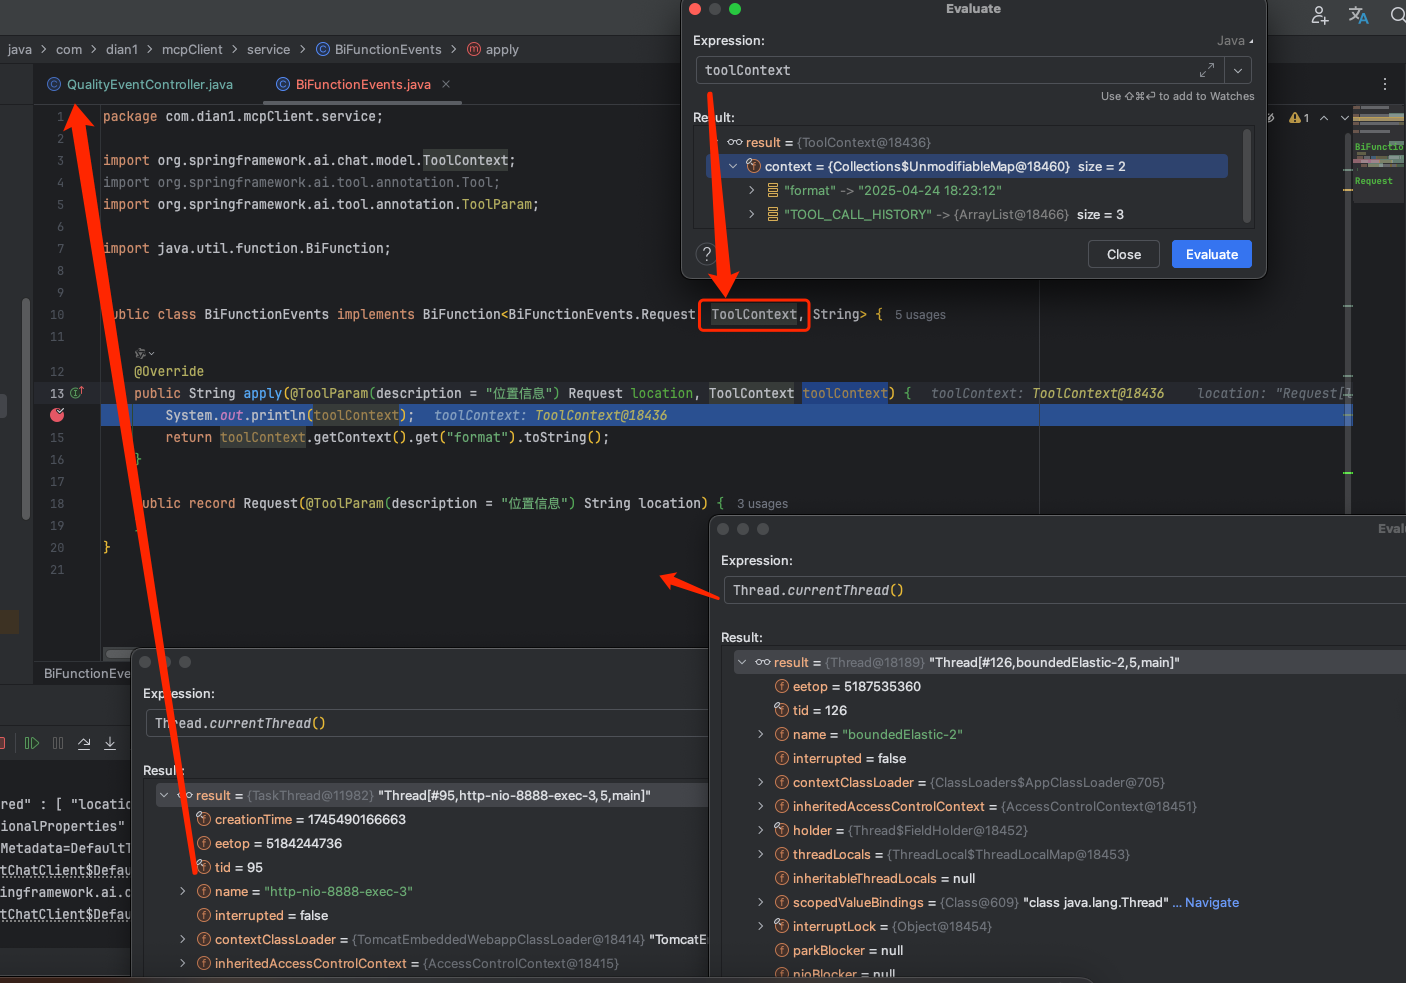
Task: Click the dian1 breadcrumb item
Action: pos(122,49)
